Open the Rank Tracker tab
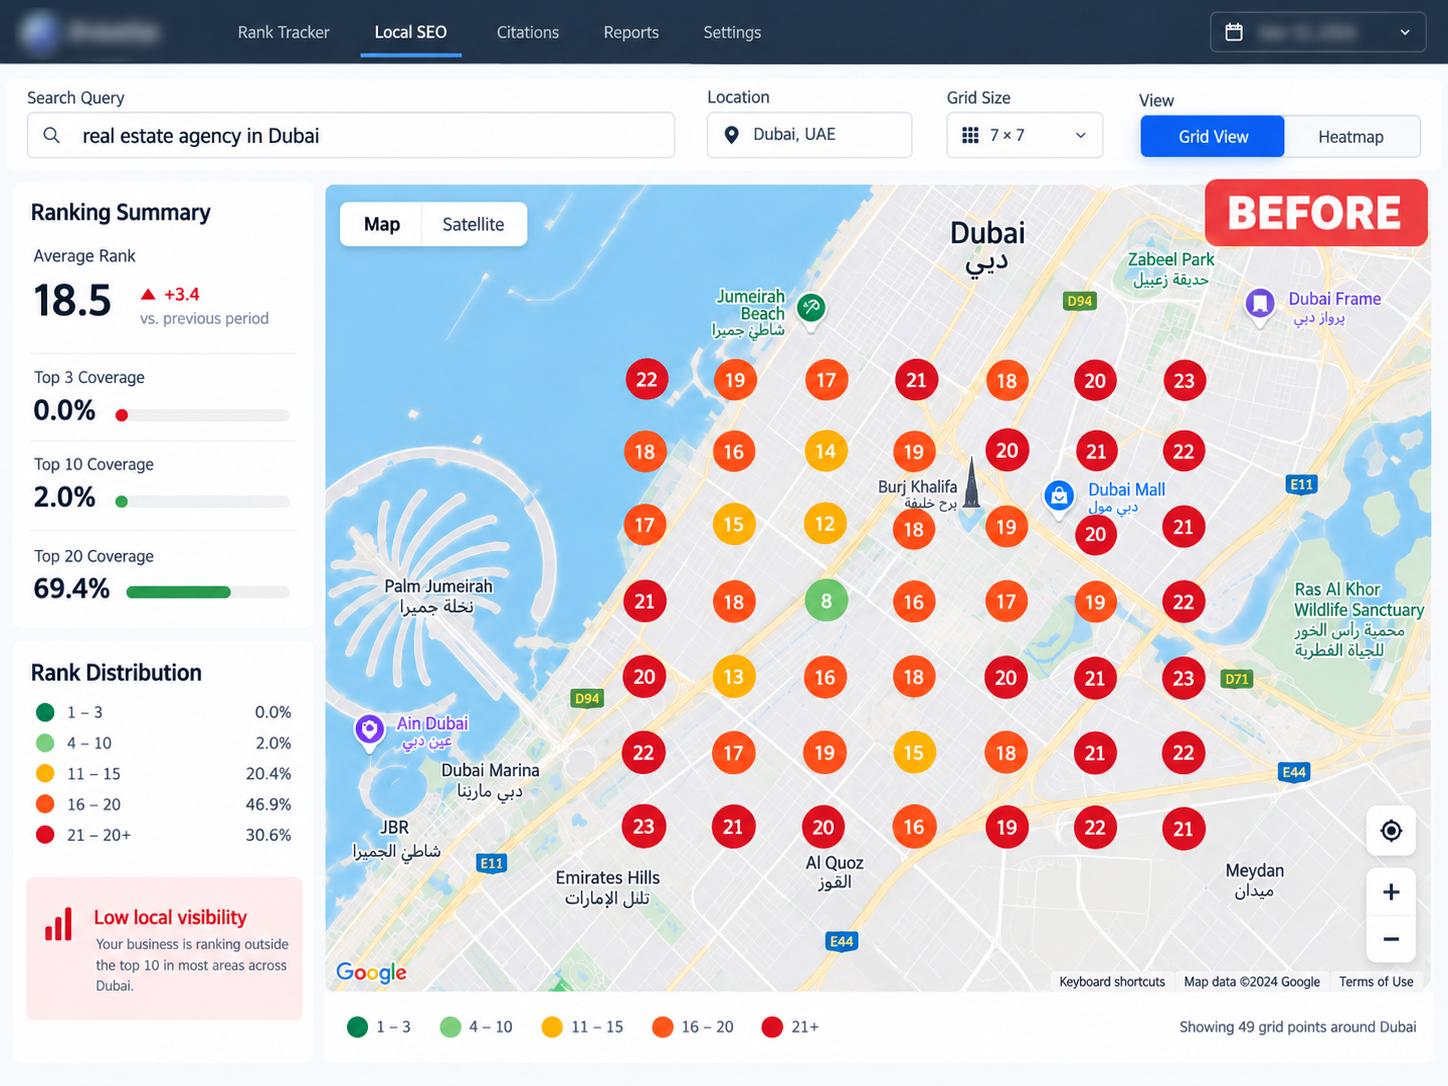 (283, 32)
